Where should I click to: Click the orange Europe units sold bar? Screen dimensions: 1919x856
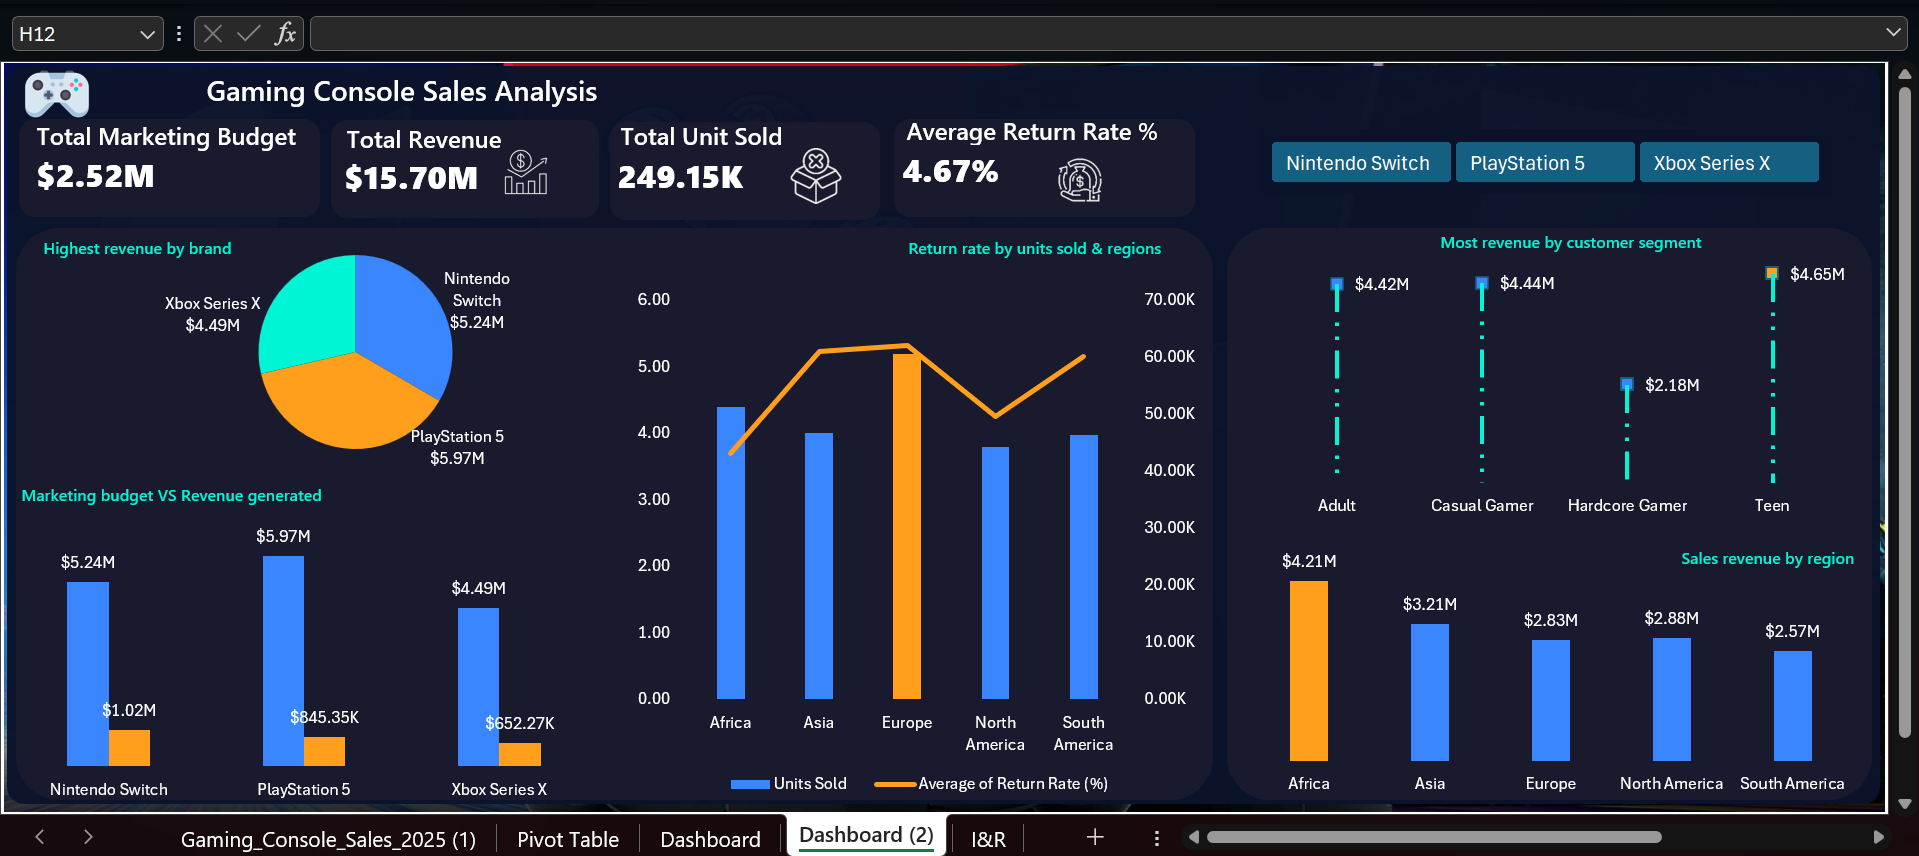[907, 526]
